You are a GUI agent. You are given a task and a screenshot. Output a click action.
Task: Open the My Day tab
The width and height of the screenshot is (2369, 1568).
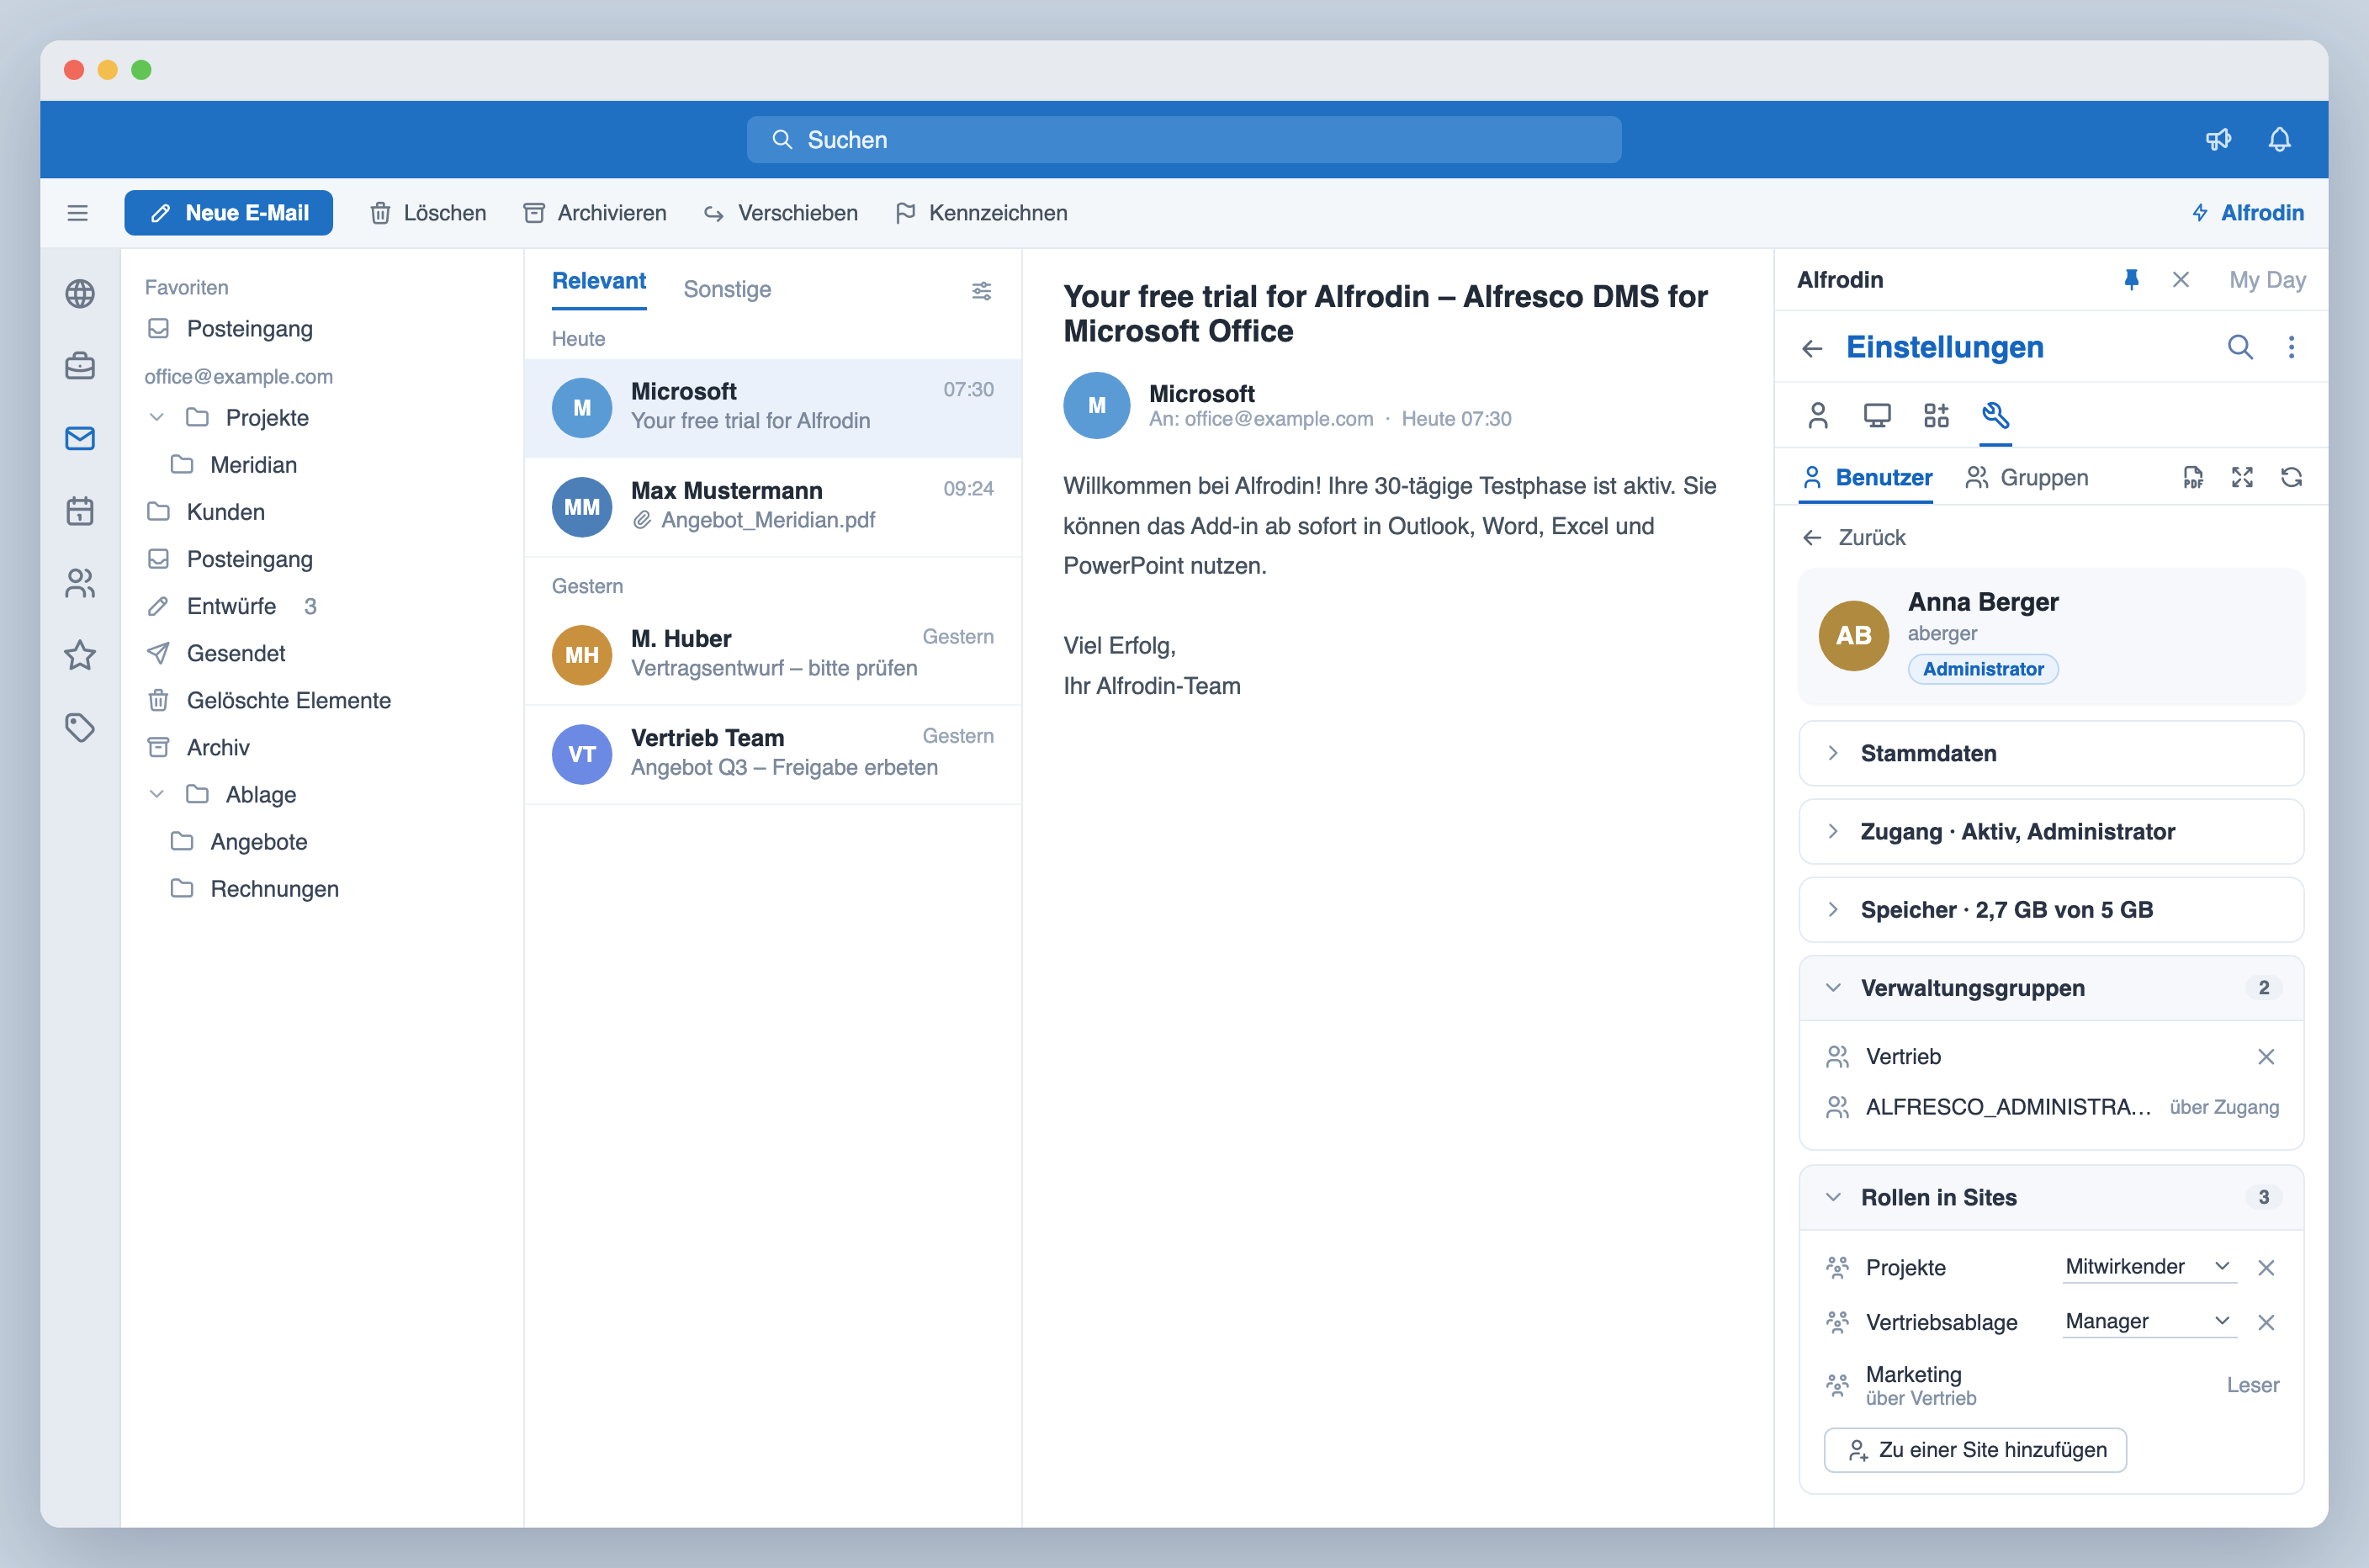click(x=2267, y=280)
